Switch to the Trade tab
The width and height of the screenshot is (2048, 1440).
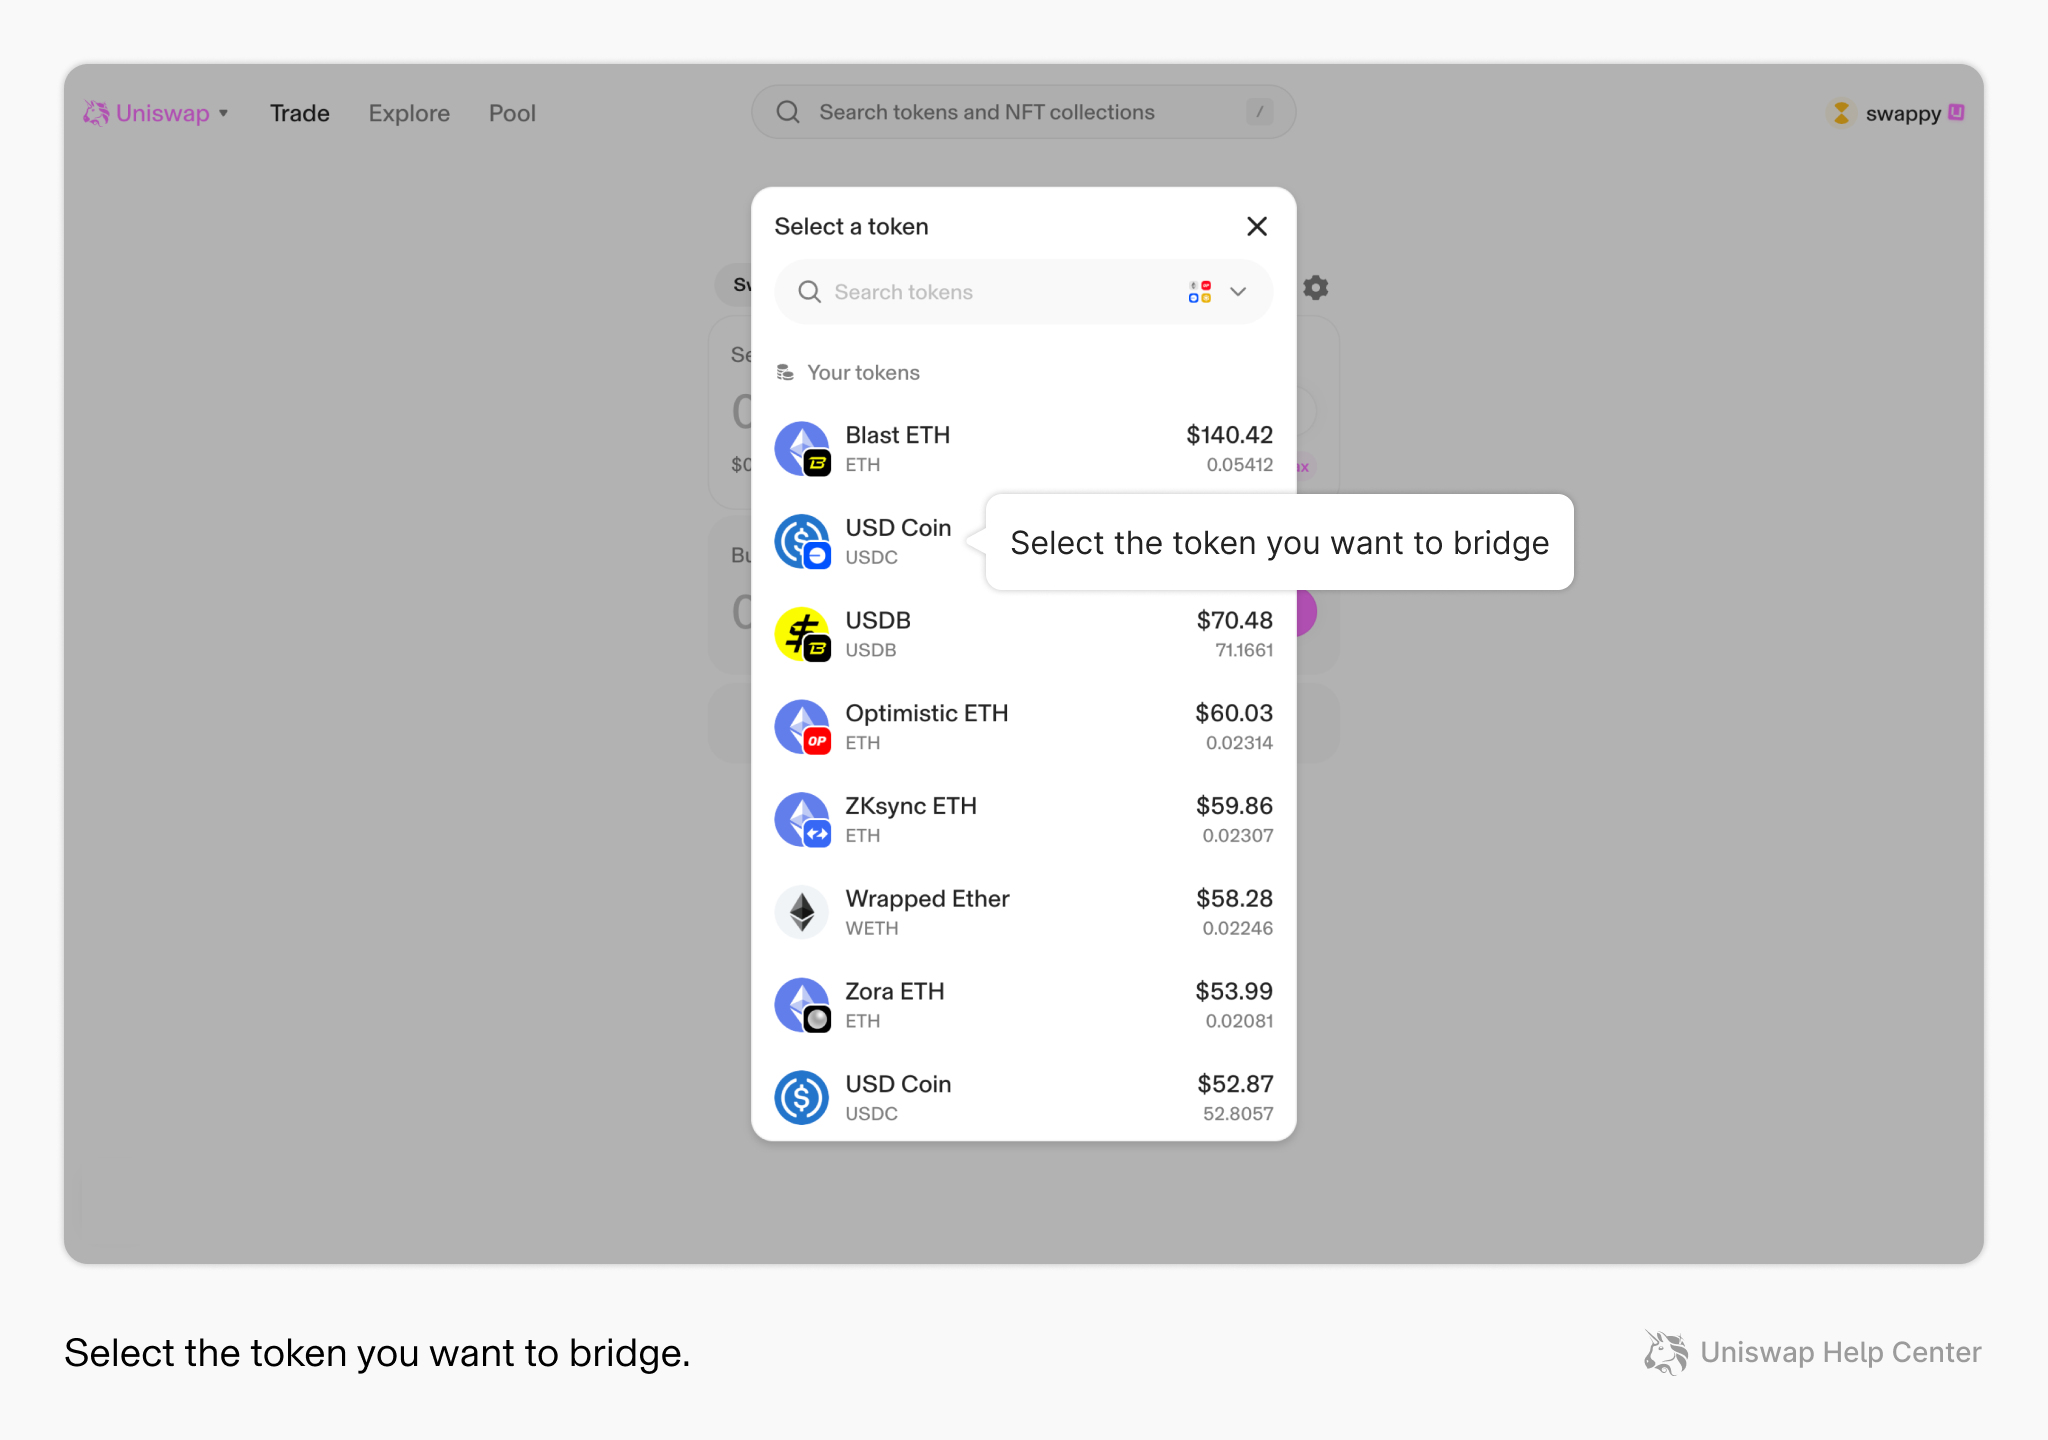(299, 113)
